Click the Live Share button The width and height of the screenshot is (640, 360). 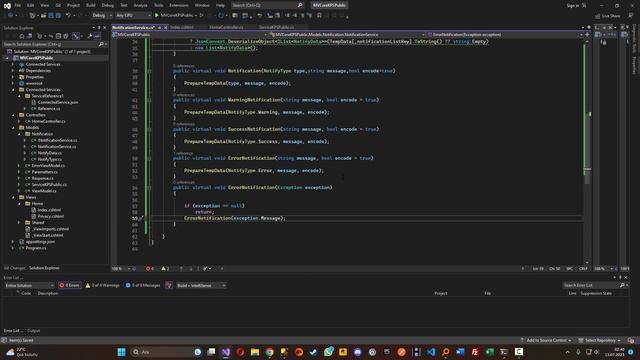click(608, 16)
